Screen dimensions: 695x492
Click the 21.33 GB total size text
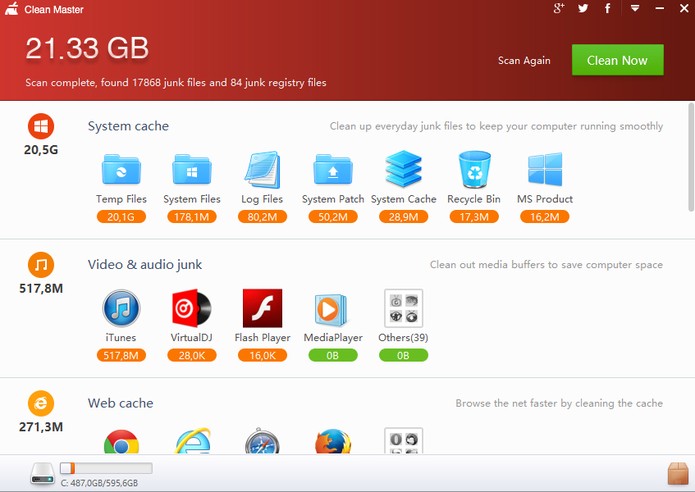tap(87, 48)
